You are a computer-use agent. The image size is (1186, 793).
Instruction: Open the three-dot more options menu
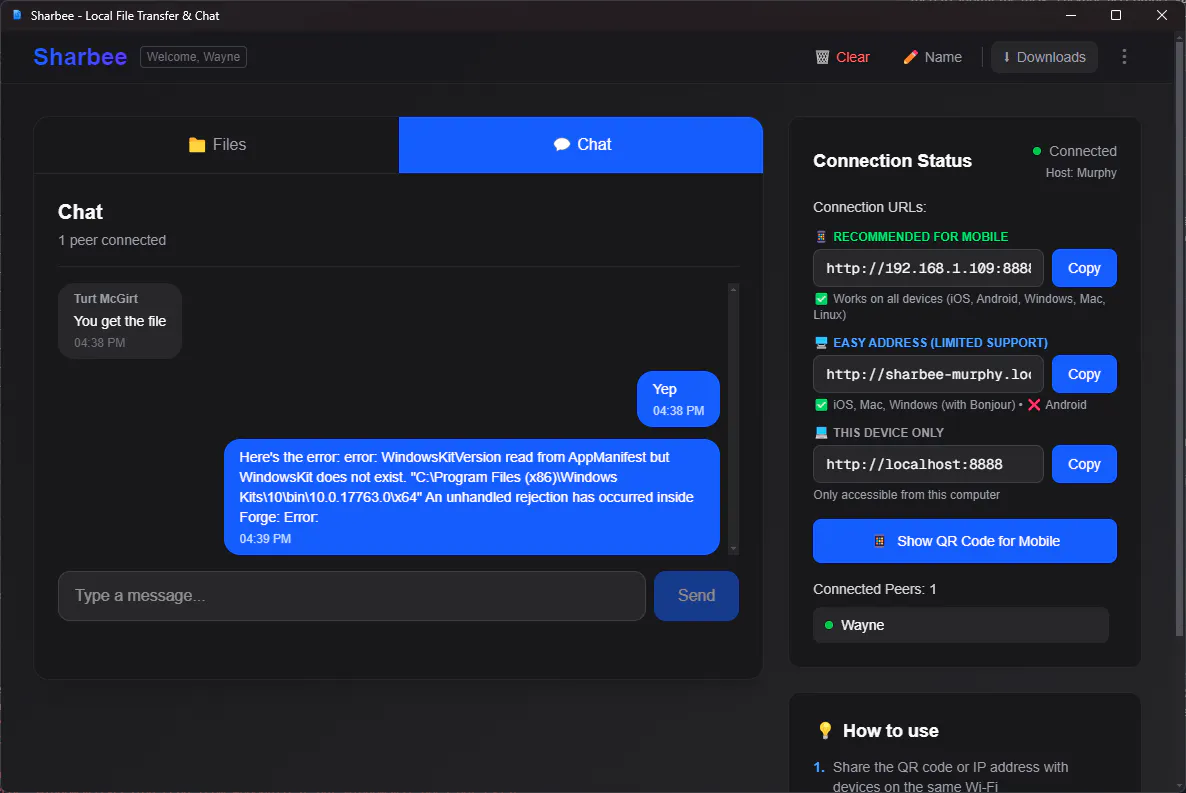[1124, 57]
